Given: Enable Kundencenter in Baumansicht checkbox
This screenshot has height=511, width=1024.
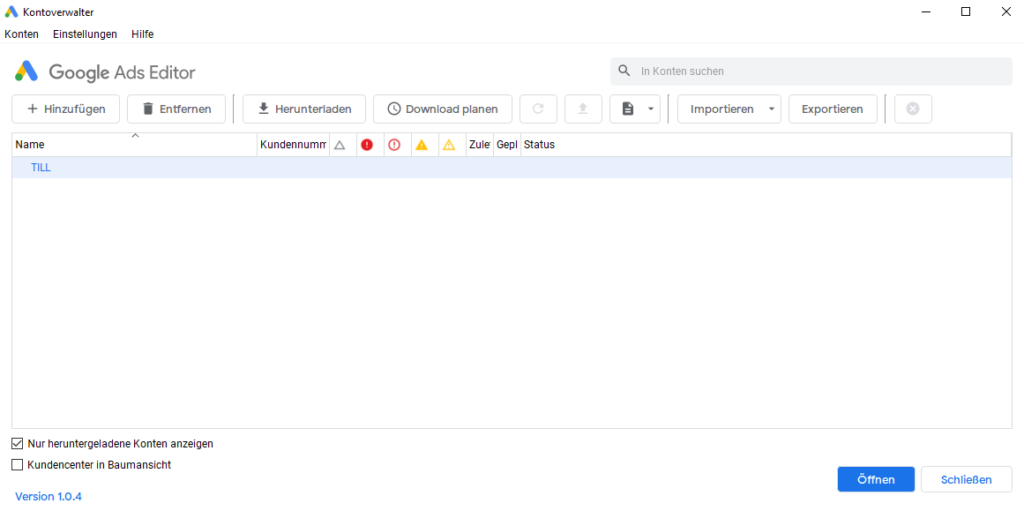Looking at the screenshot, I should [x=18, y=465].
